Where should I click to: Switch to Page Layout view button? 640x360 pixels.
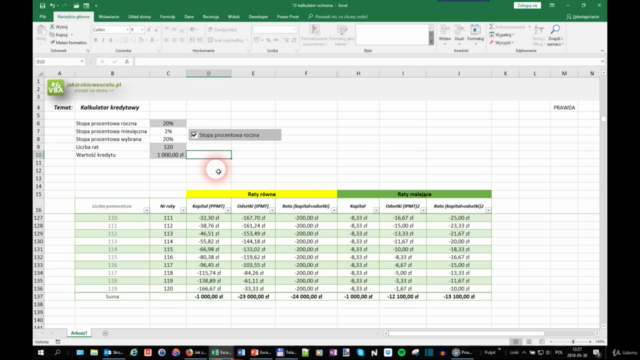tap(529, 342)
